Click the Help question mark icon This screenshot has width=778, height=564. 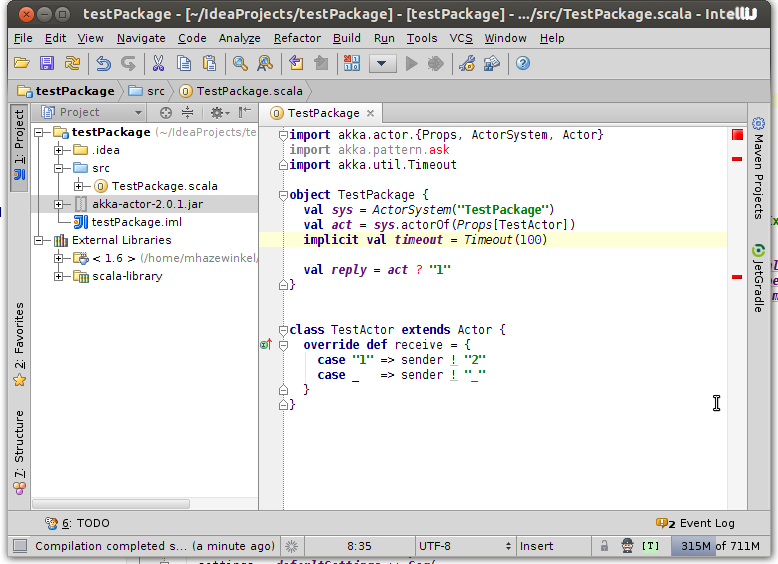pyautogui.click(x=522, y=63)
